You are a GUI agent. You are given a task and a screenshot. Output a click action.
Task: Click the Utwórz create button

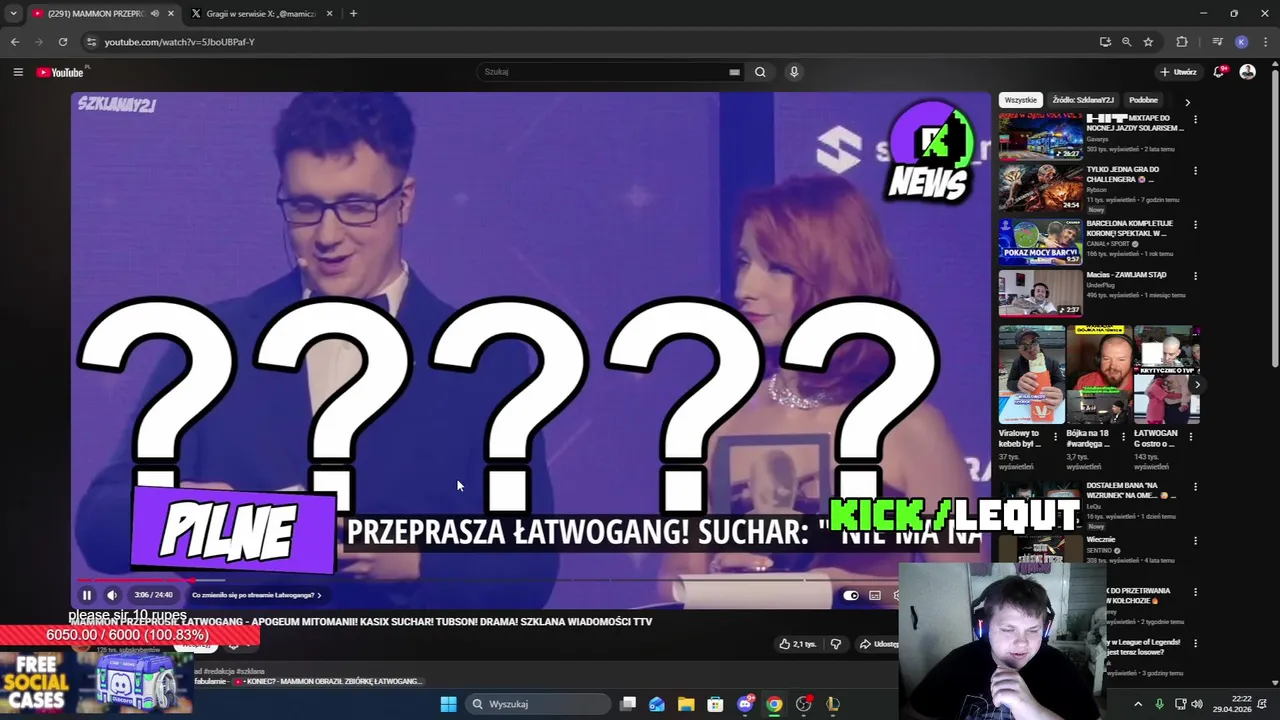point(1178,72)
